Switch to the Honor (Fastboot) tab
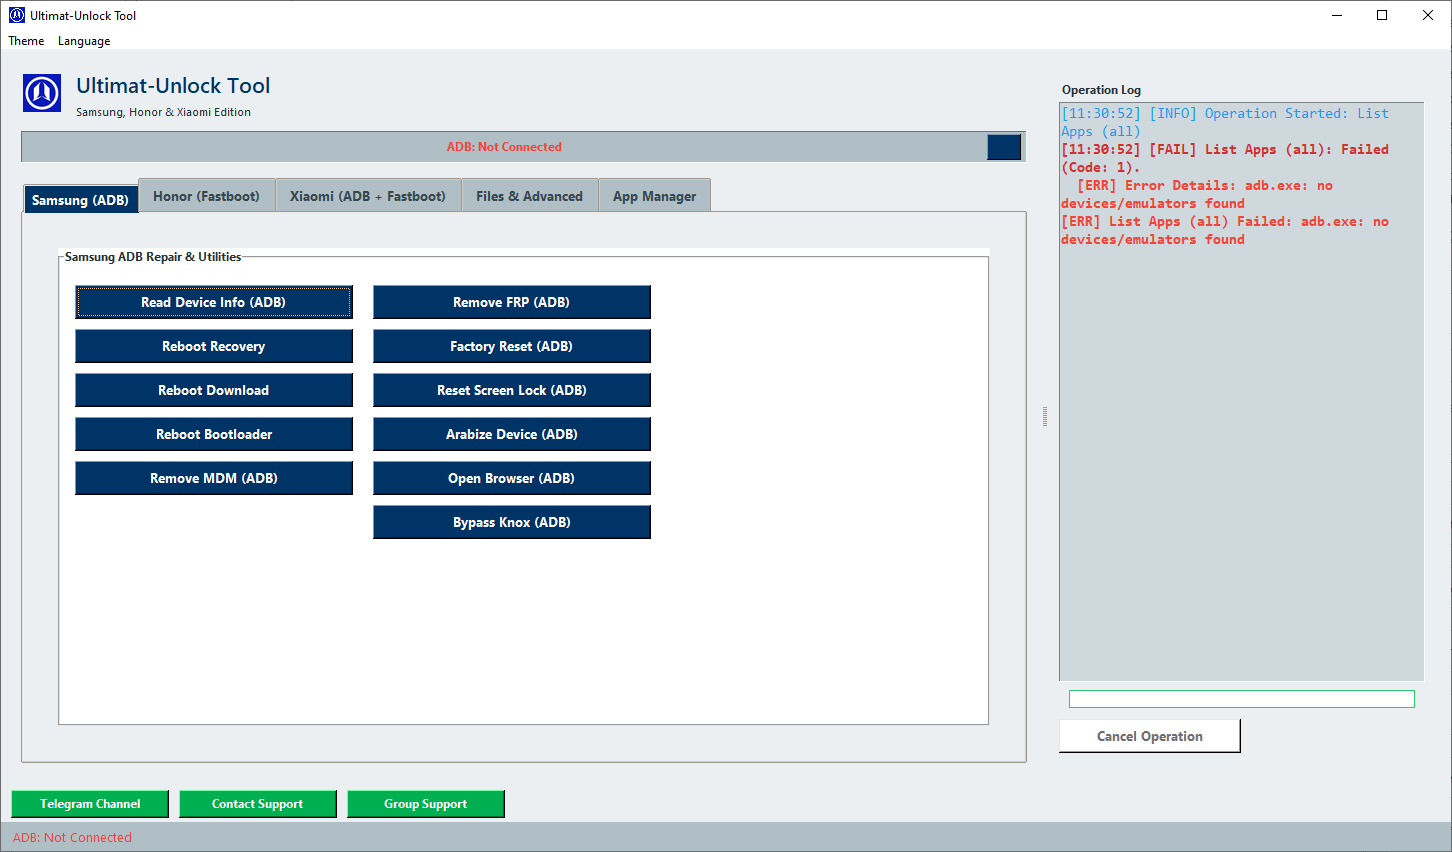Viewport: 1452px width, 852px height. [x=206, y=195]
